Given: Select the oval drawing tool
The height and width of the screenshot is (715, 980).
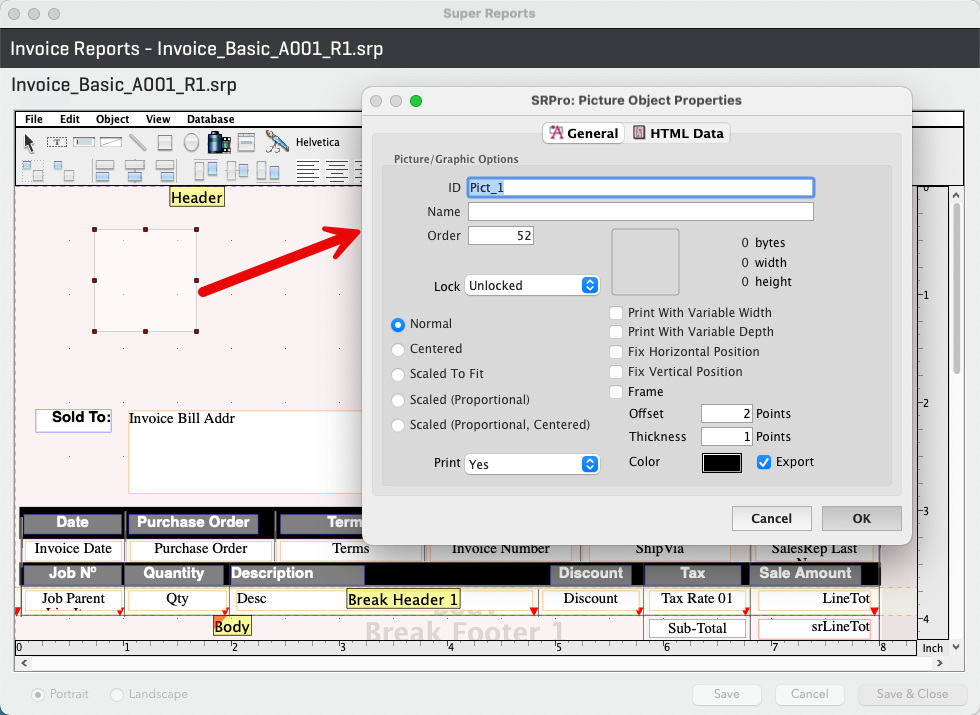Looking at the screenshot, I should tap(191, 143).
